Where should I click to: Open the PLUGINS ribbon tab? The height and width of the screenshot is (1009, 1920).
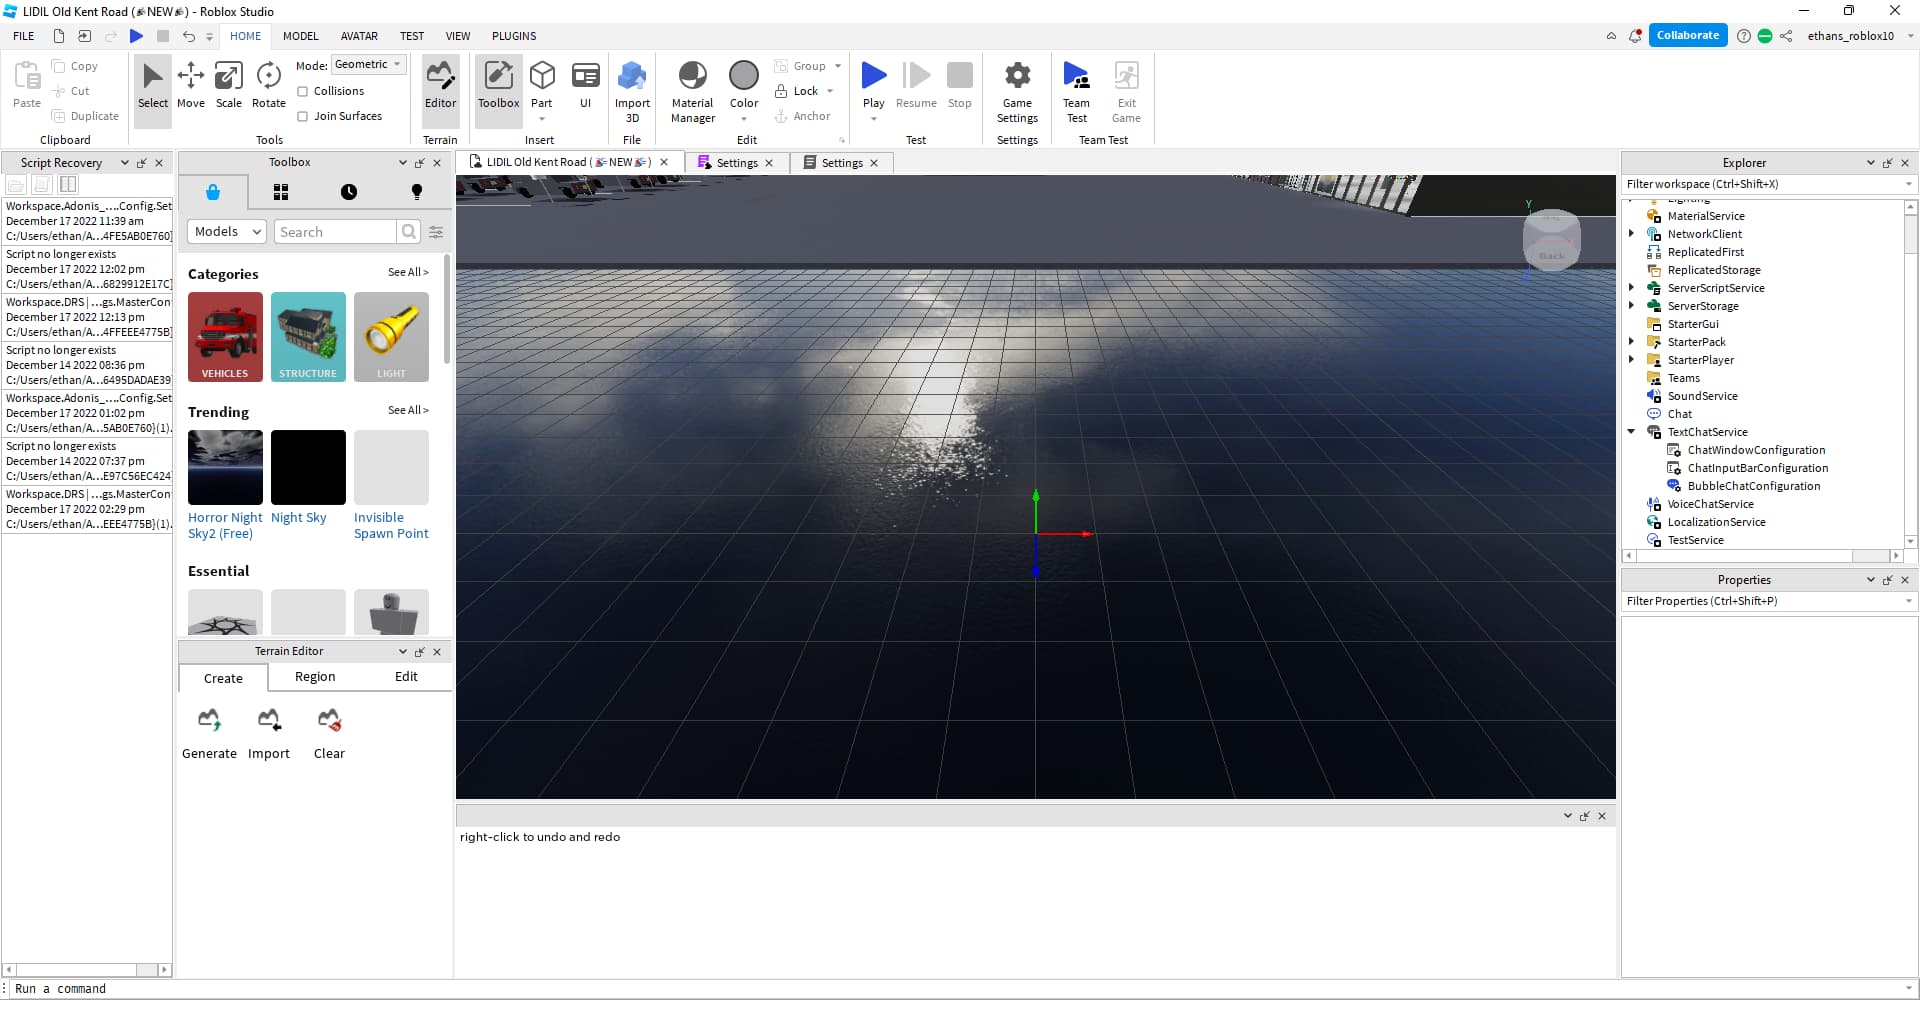514,36
